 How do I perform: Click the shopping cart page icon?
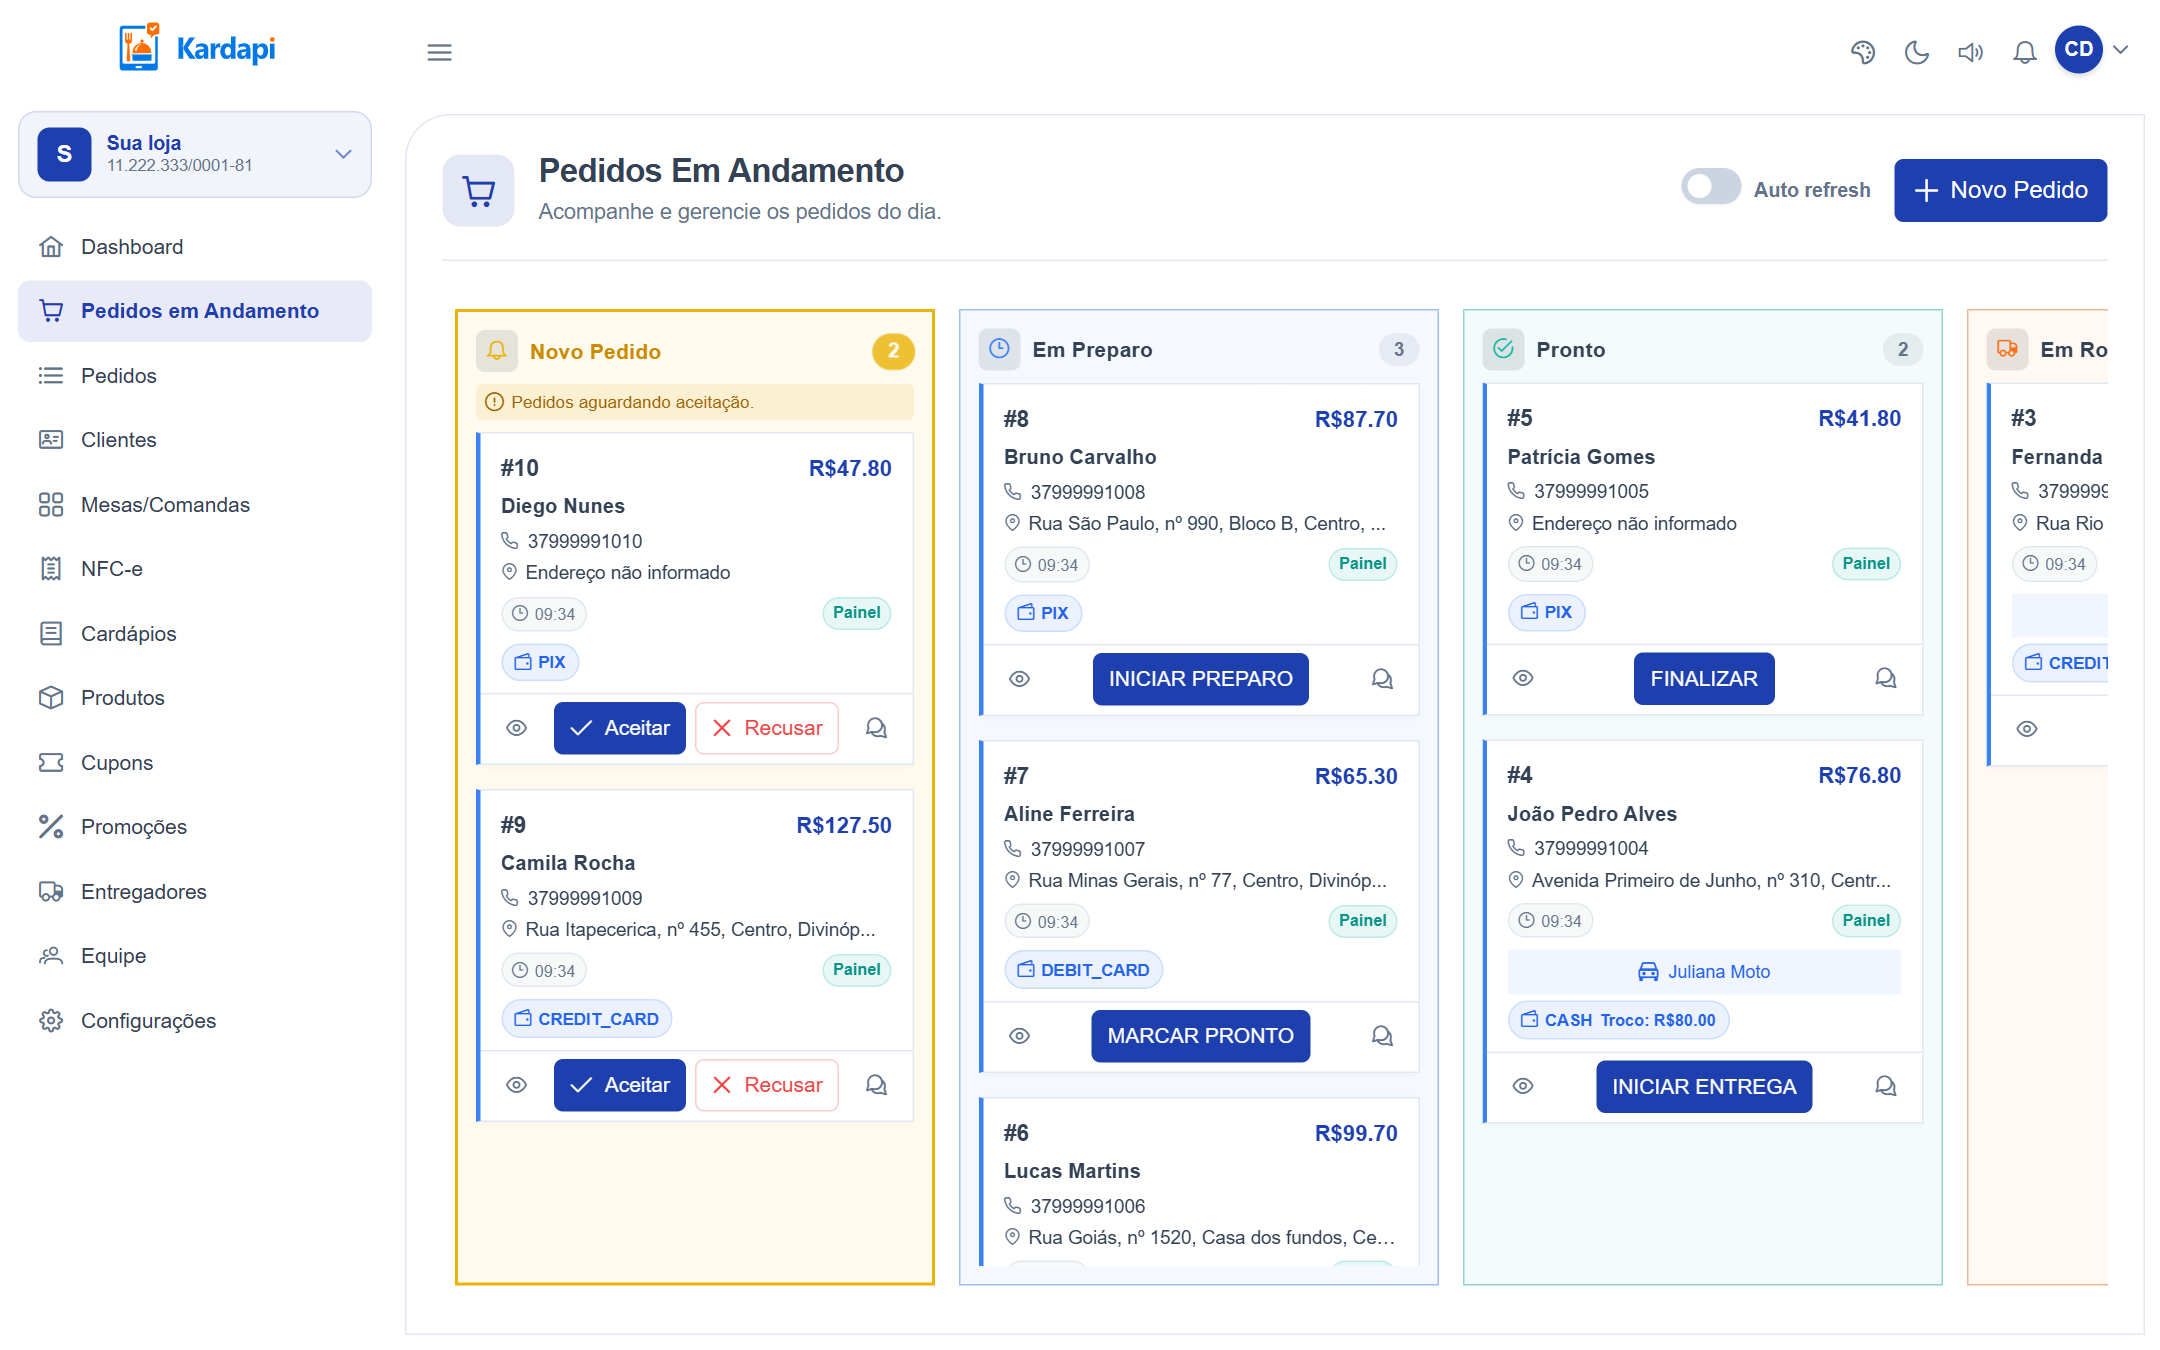point(479,190)
